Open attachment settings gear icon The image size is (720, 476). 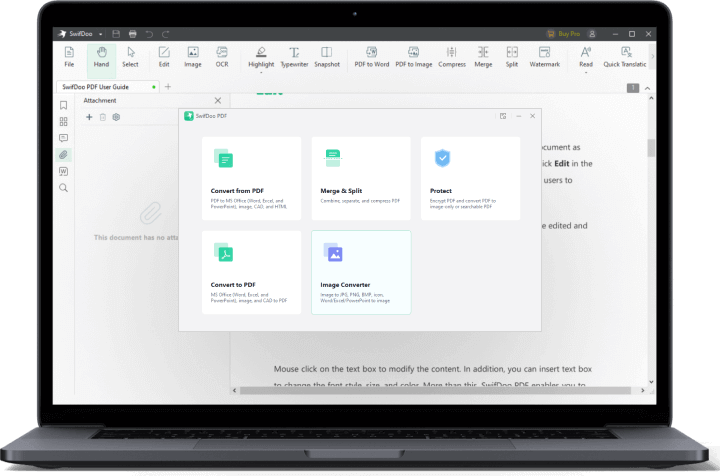[x=116, y=117]
